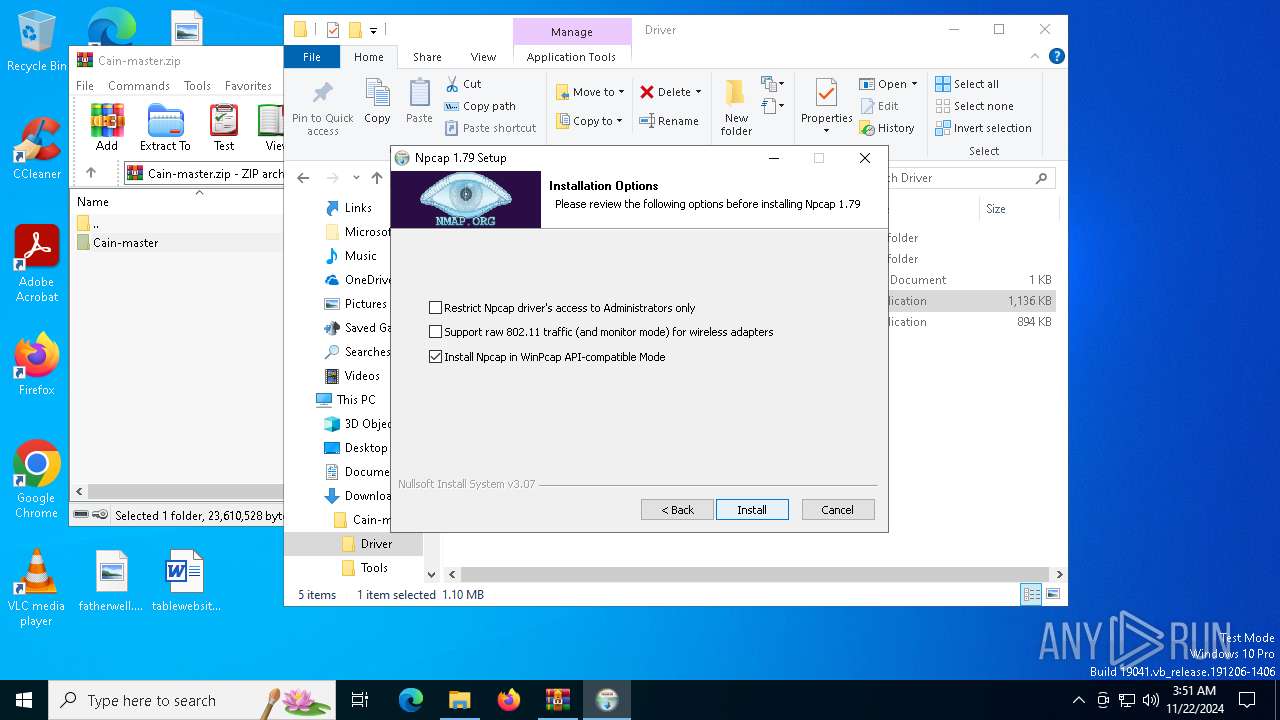Click the Properties icon in ribbon
This screenshot has width=1280, height=720.
[x=826, y=94]
